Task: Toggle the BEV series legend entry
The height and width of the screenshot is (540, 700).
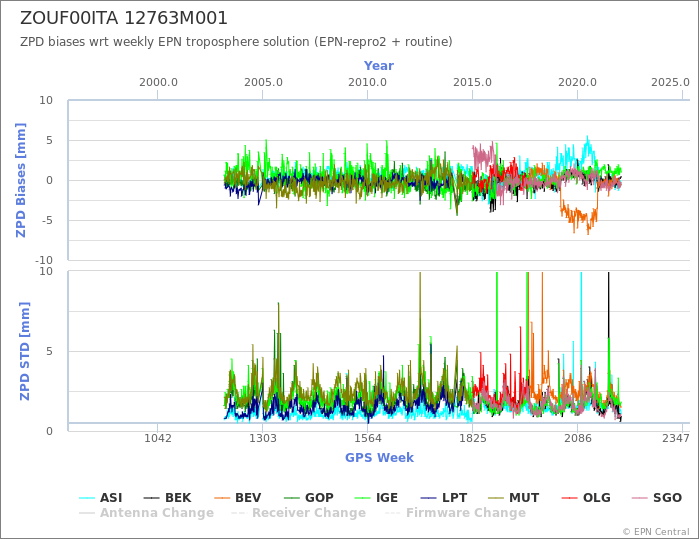Action: [x=238, y=498]
